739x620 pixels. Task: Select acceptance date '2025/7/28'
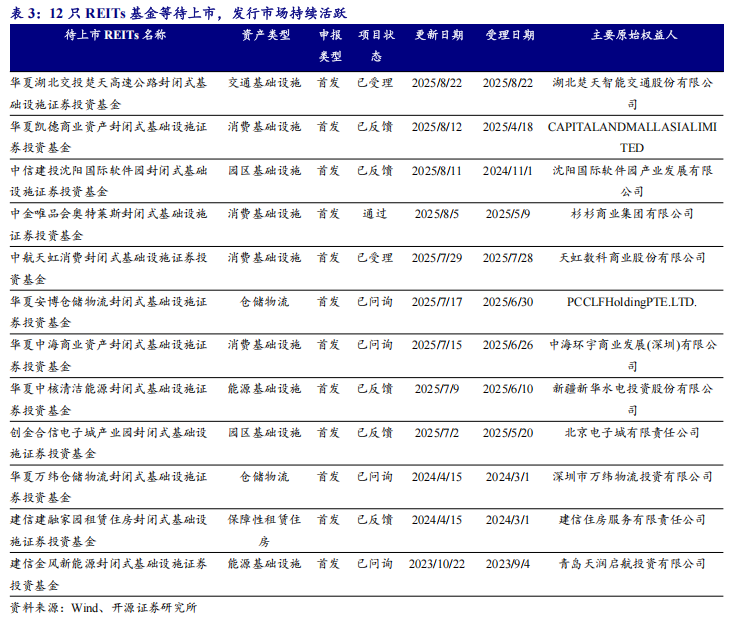tap(508, 258)
